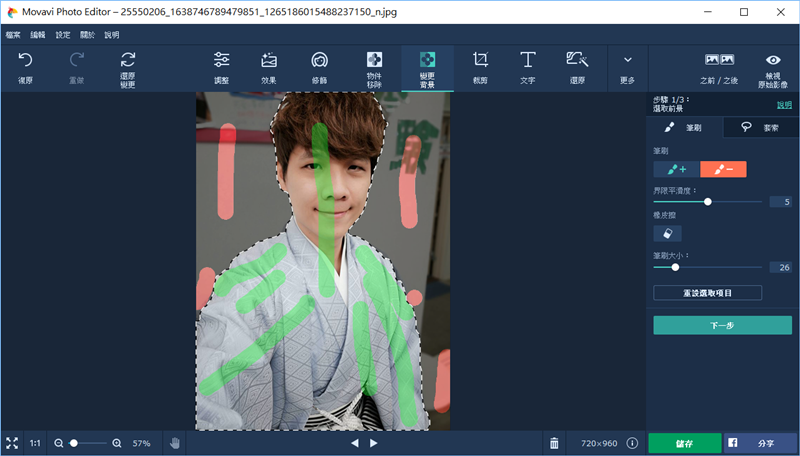
Task: Click the zoom out magnifier
Action: pos(59,443)
